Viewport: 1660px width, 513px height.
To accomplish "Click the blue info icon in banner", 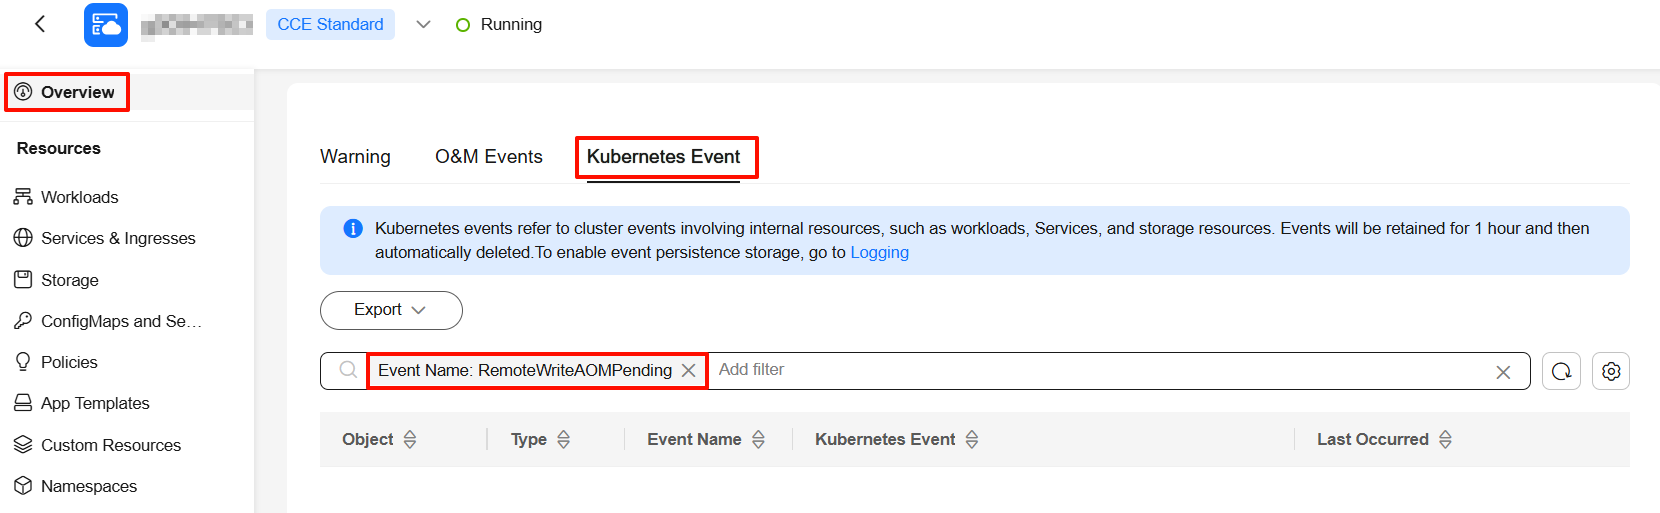I will [x=353, y=229].
